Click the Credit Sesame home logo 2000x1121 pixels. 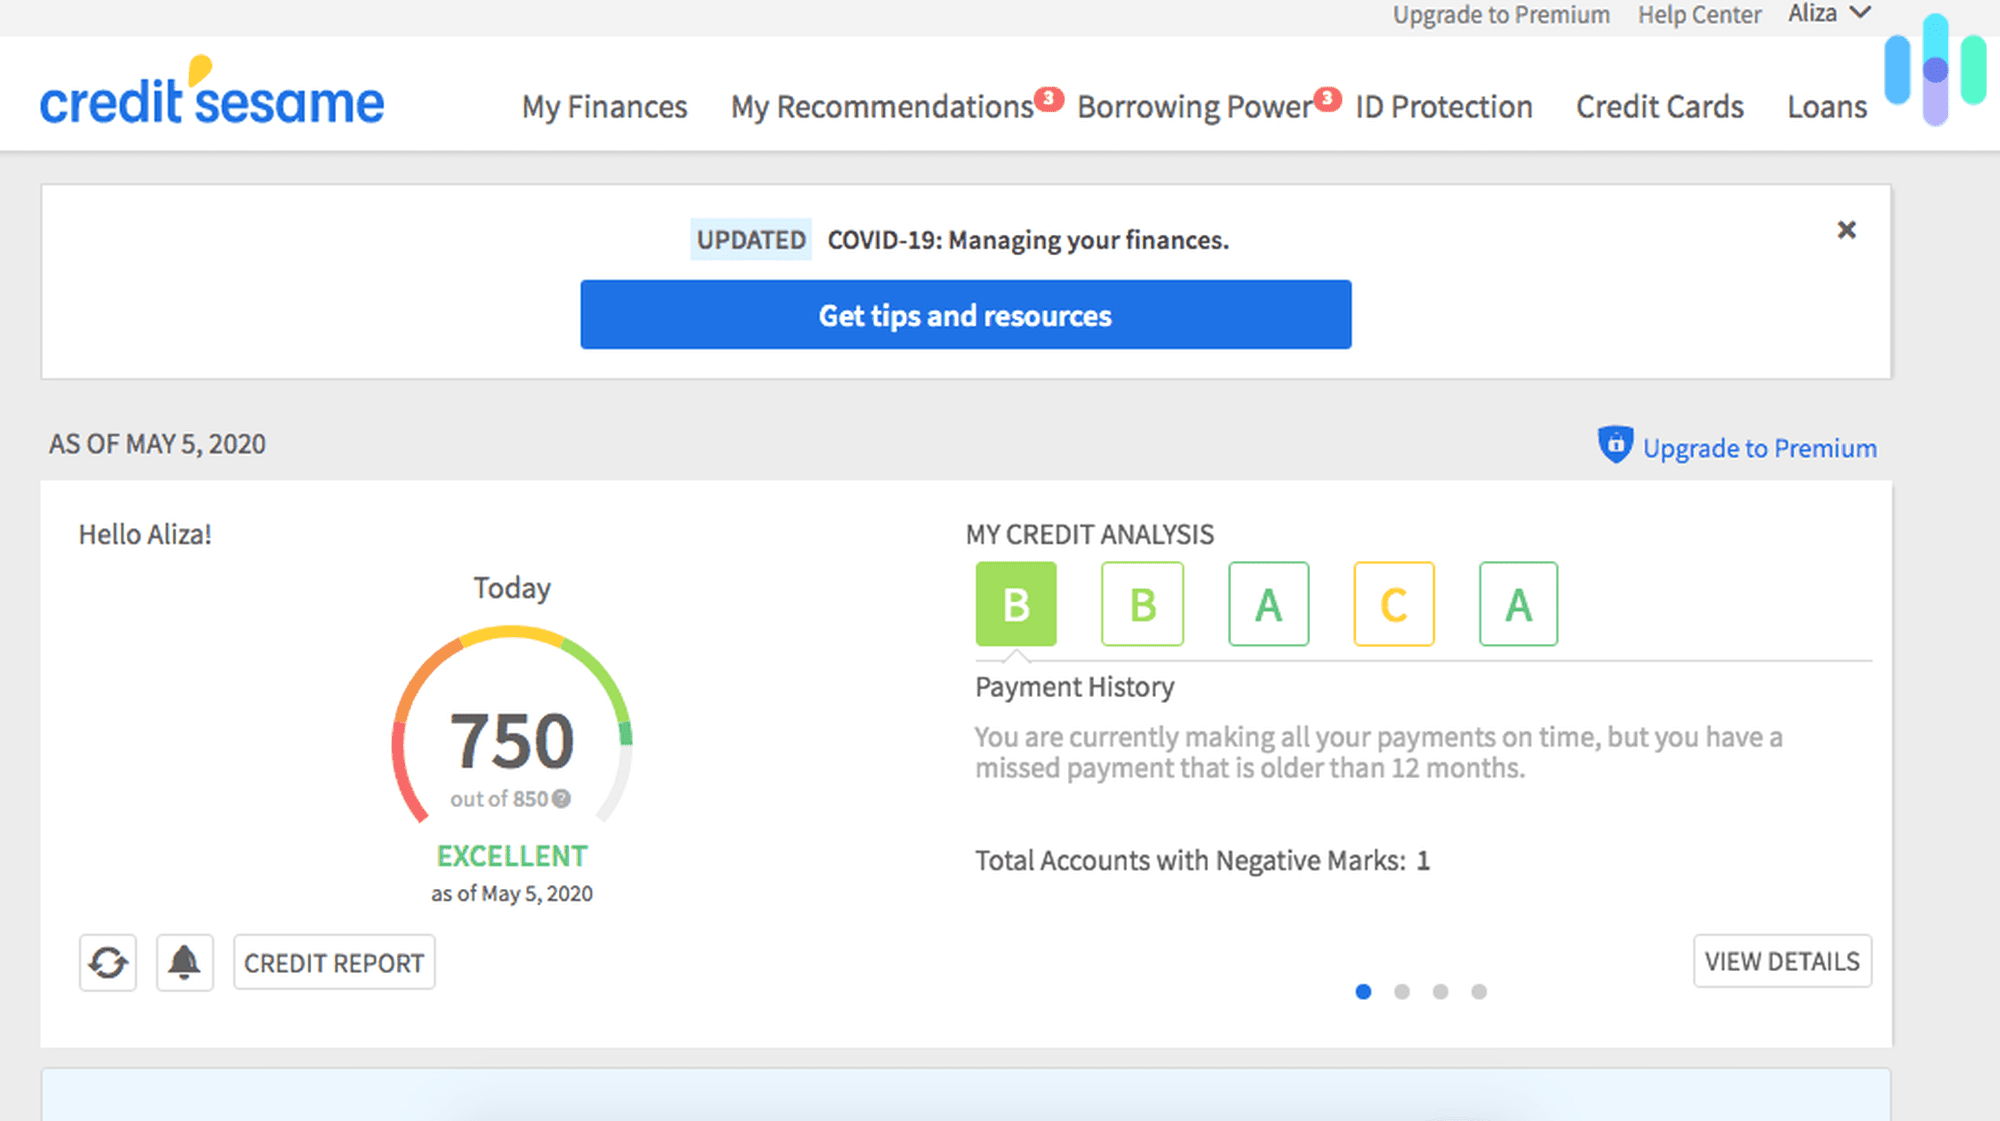coord(214,104)
